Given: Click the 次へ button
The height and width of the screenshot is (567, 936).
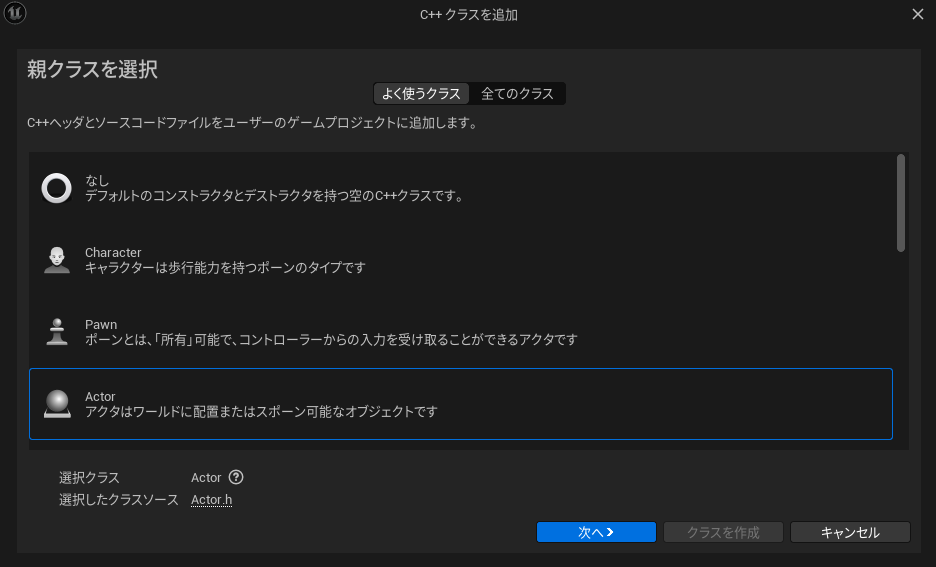Looking at the screenshot, I should (596, 532).
